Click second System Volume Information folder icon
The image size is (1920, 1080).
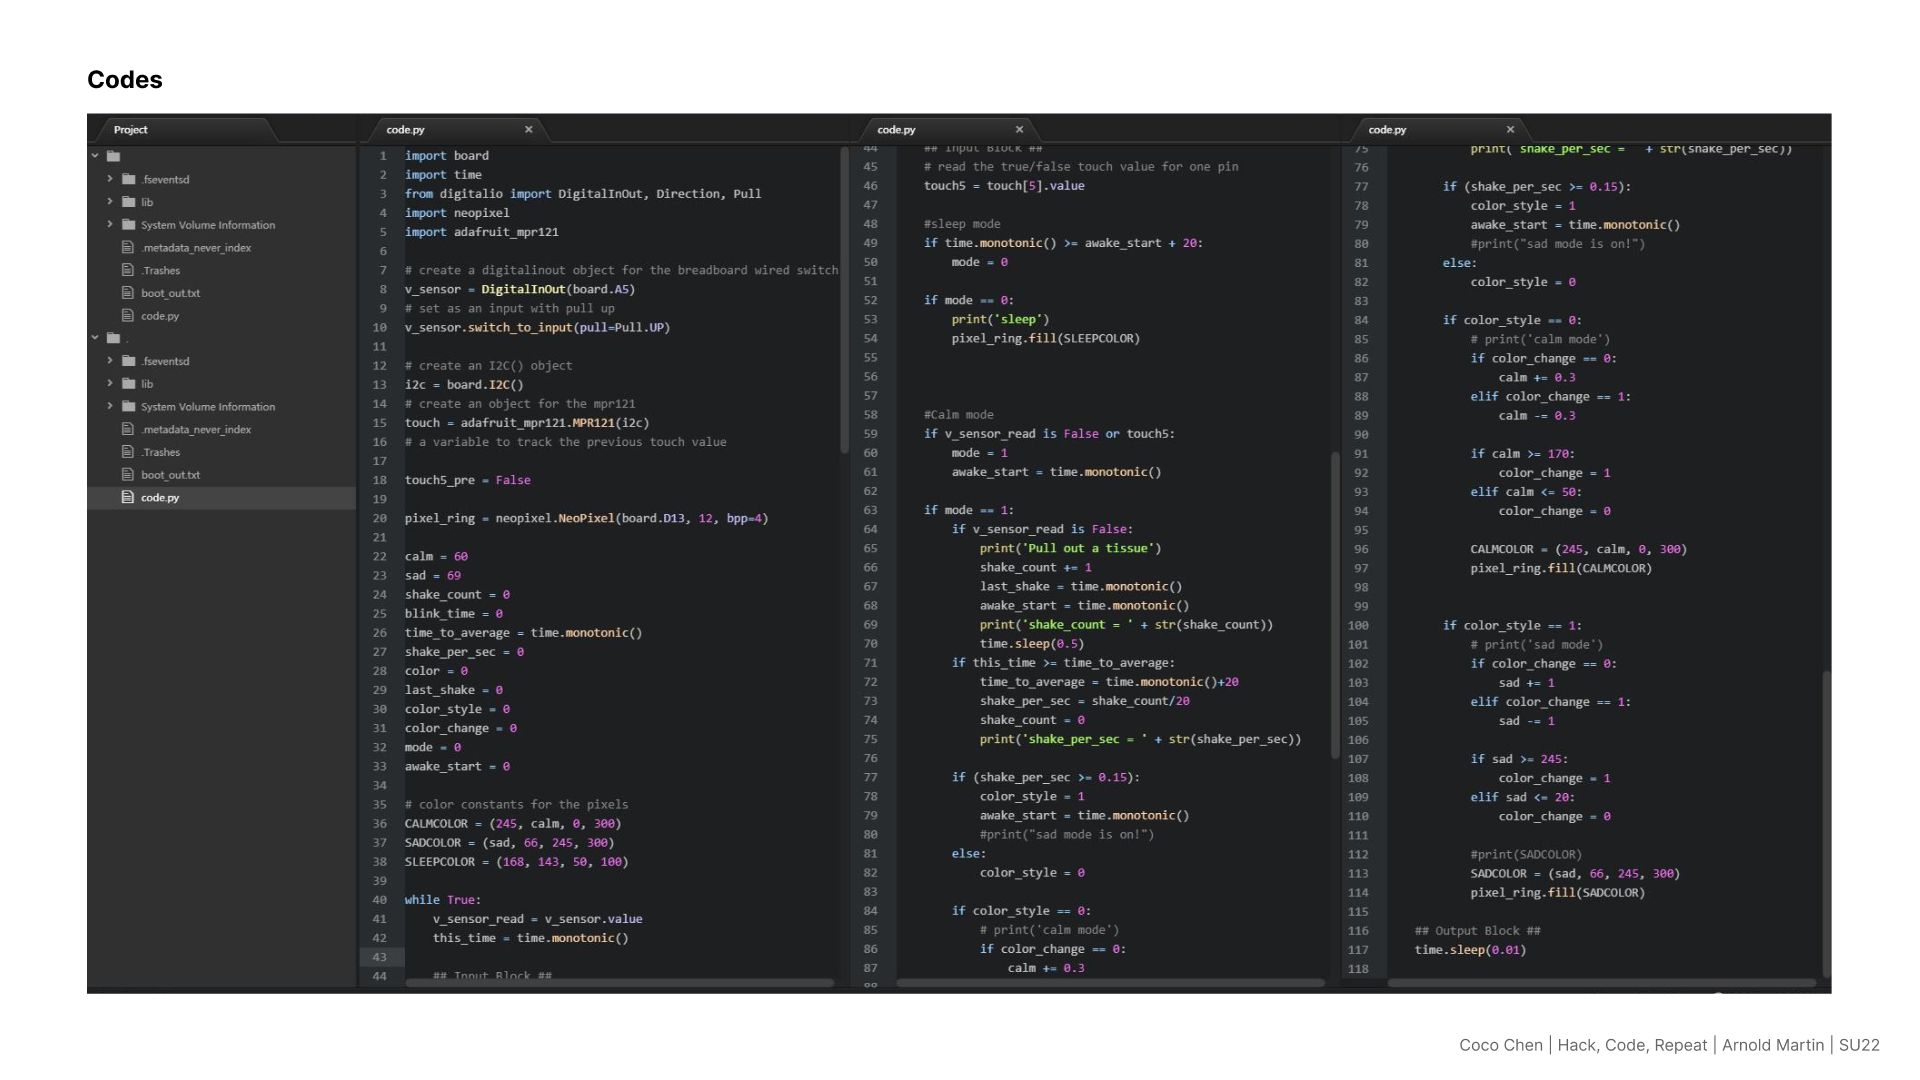coord(129,407)
